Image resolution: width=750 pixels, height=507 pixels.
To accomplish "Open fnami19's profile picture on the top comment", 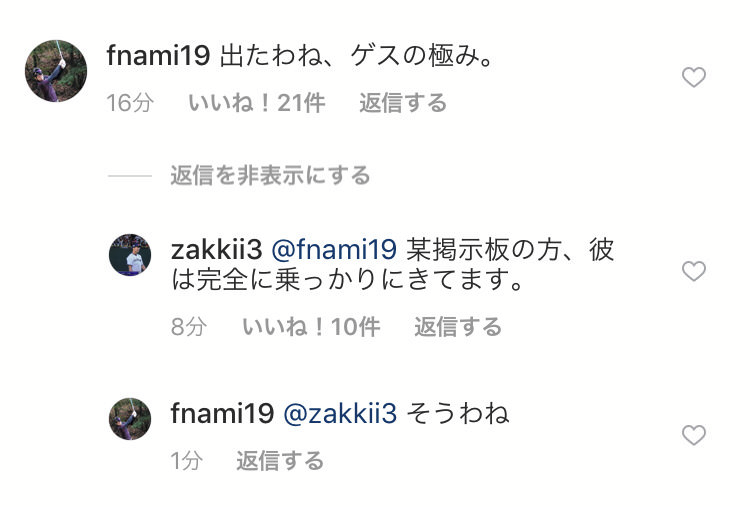I will point(56,71).
